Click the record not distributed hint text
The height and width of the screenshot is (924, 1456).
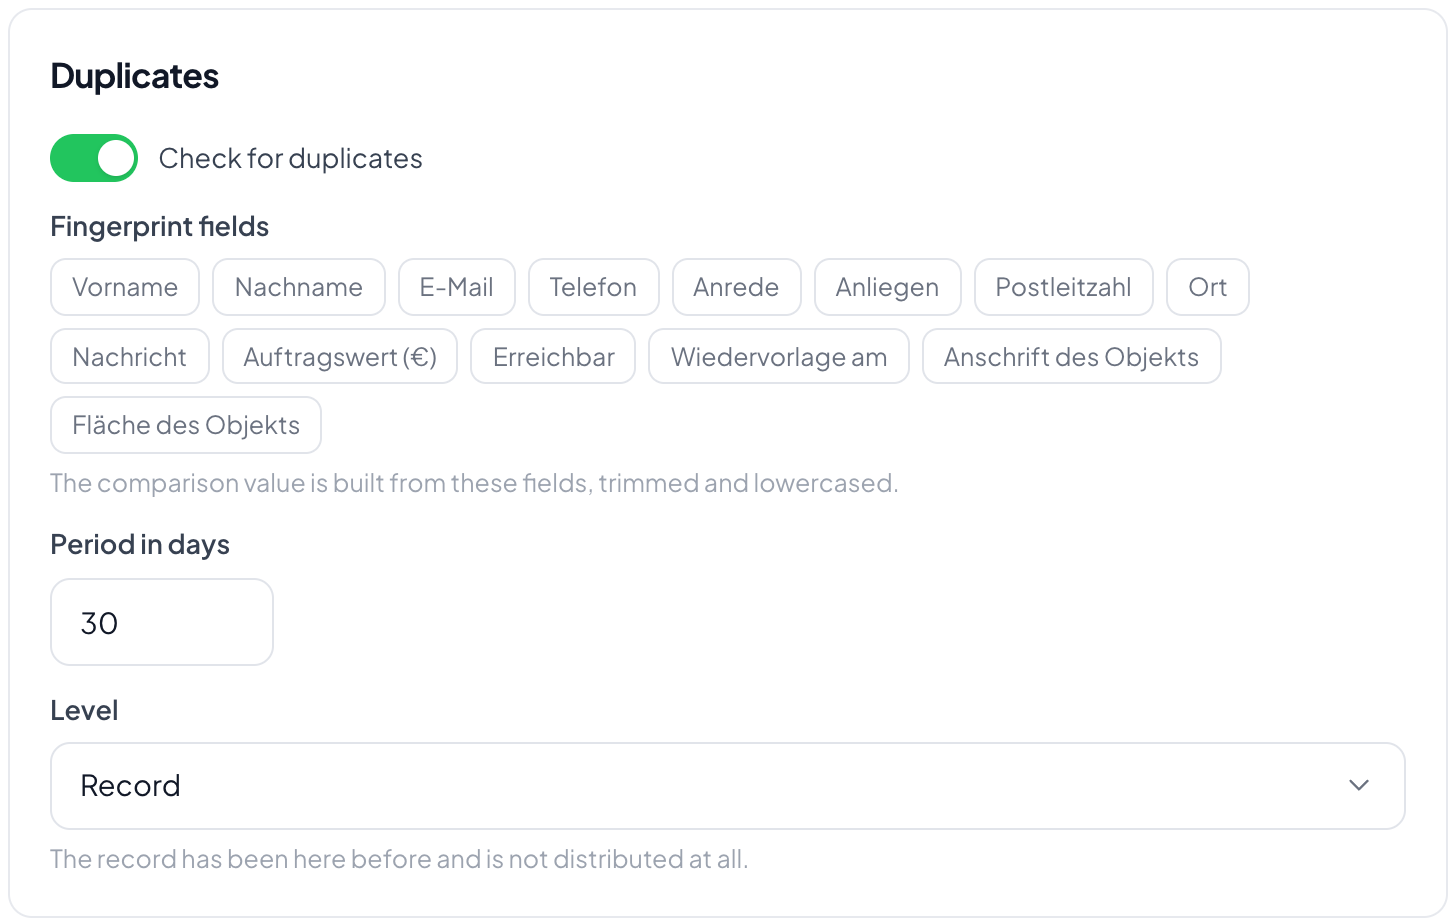click(399, 859)
